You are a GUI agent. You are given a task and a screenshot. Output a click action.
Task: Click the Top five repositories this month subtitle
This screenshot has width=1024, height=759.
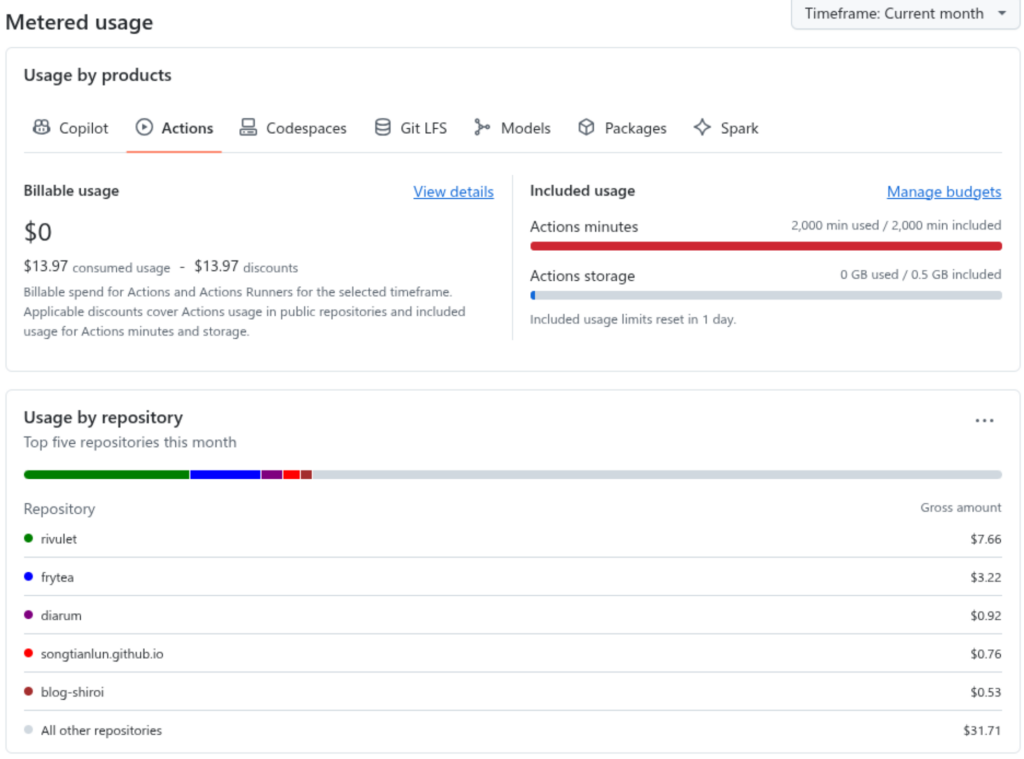tap(130, 442)
